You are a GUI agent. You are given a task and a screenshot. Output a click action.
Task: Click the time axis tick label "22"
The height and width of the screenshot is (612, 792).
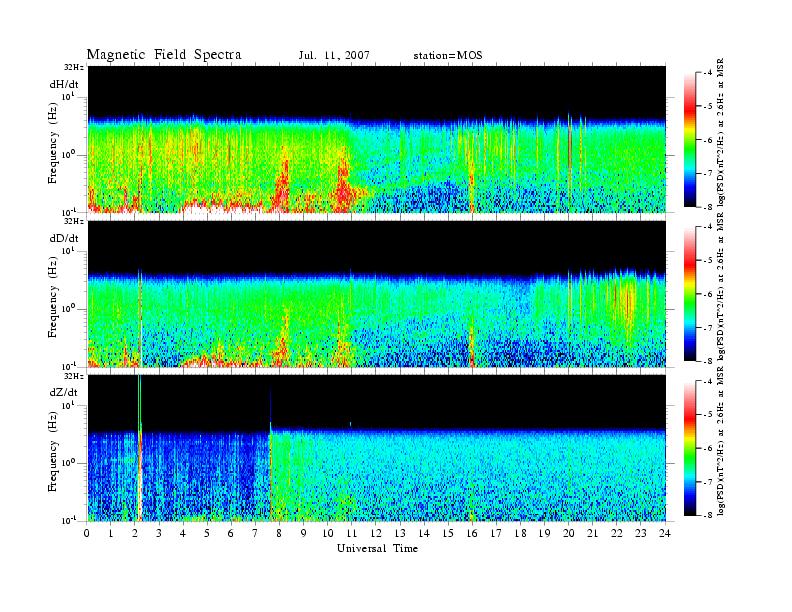(x=617, y=533)
